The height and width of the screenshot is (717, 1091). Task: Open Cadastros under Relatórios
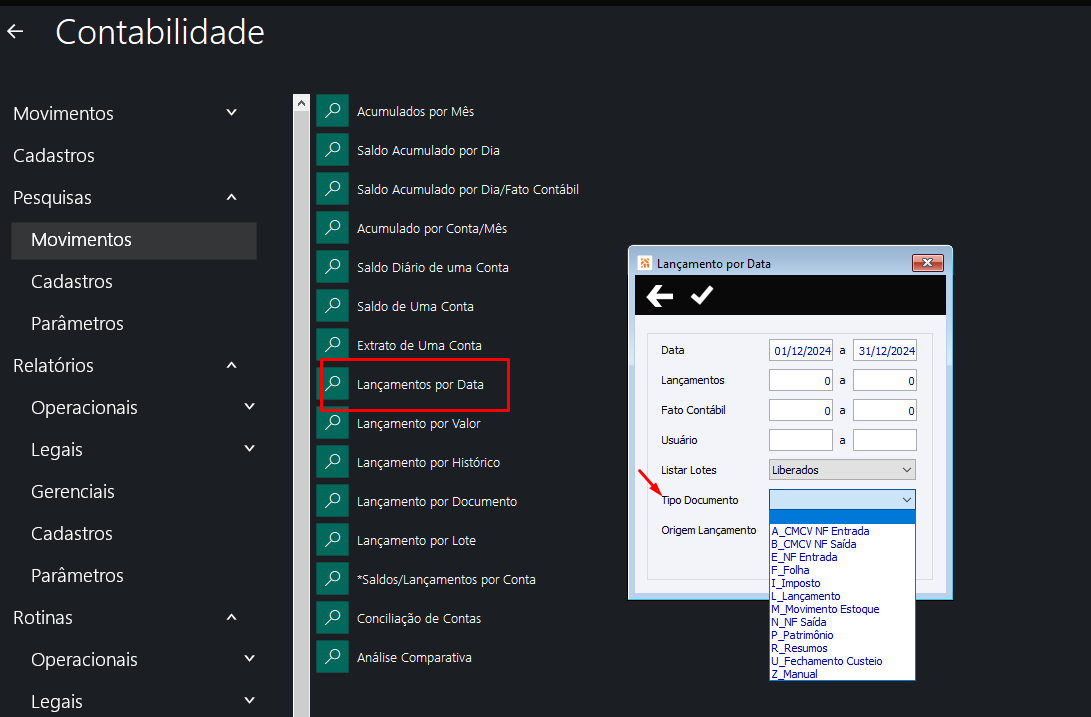click(x=72, y=533)
